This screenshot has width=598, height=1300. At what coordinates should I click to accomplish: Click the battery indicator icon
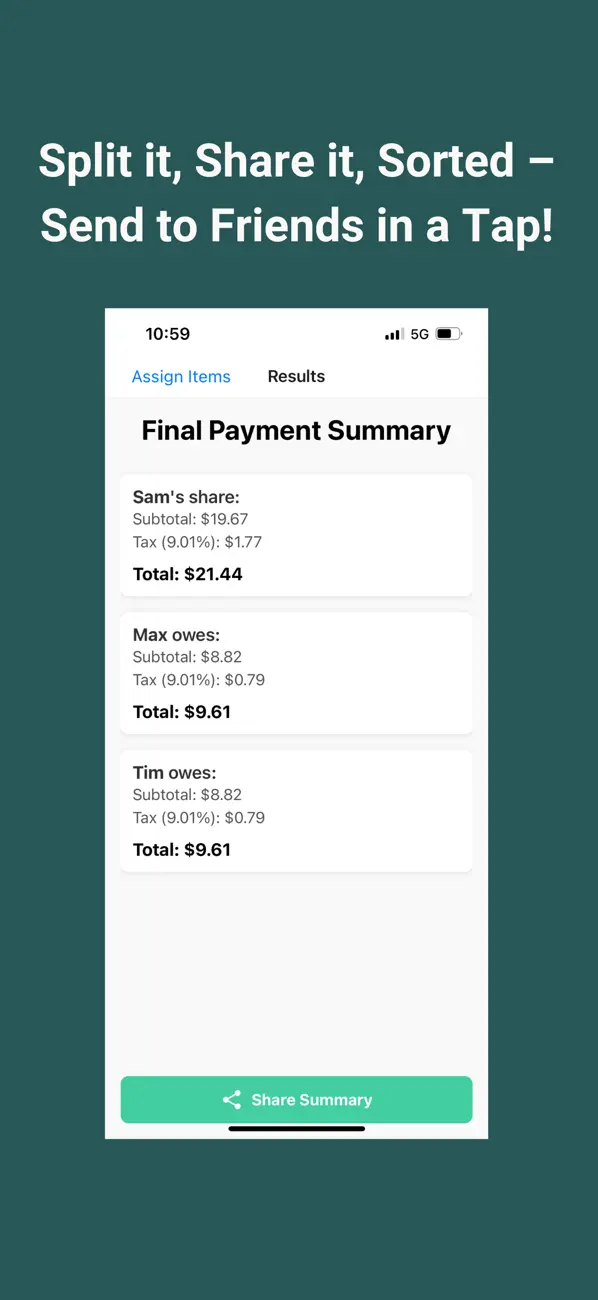447,333
